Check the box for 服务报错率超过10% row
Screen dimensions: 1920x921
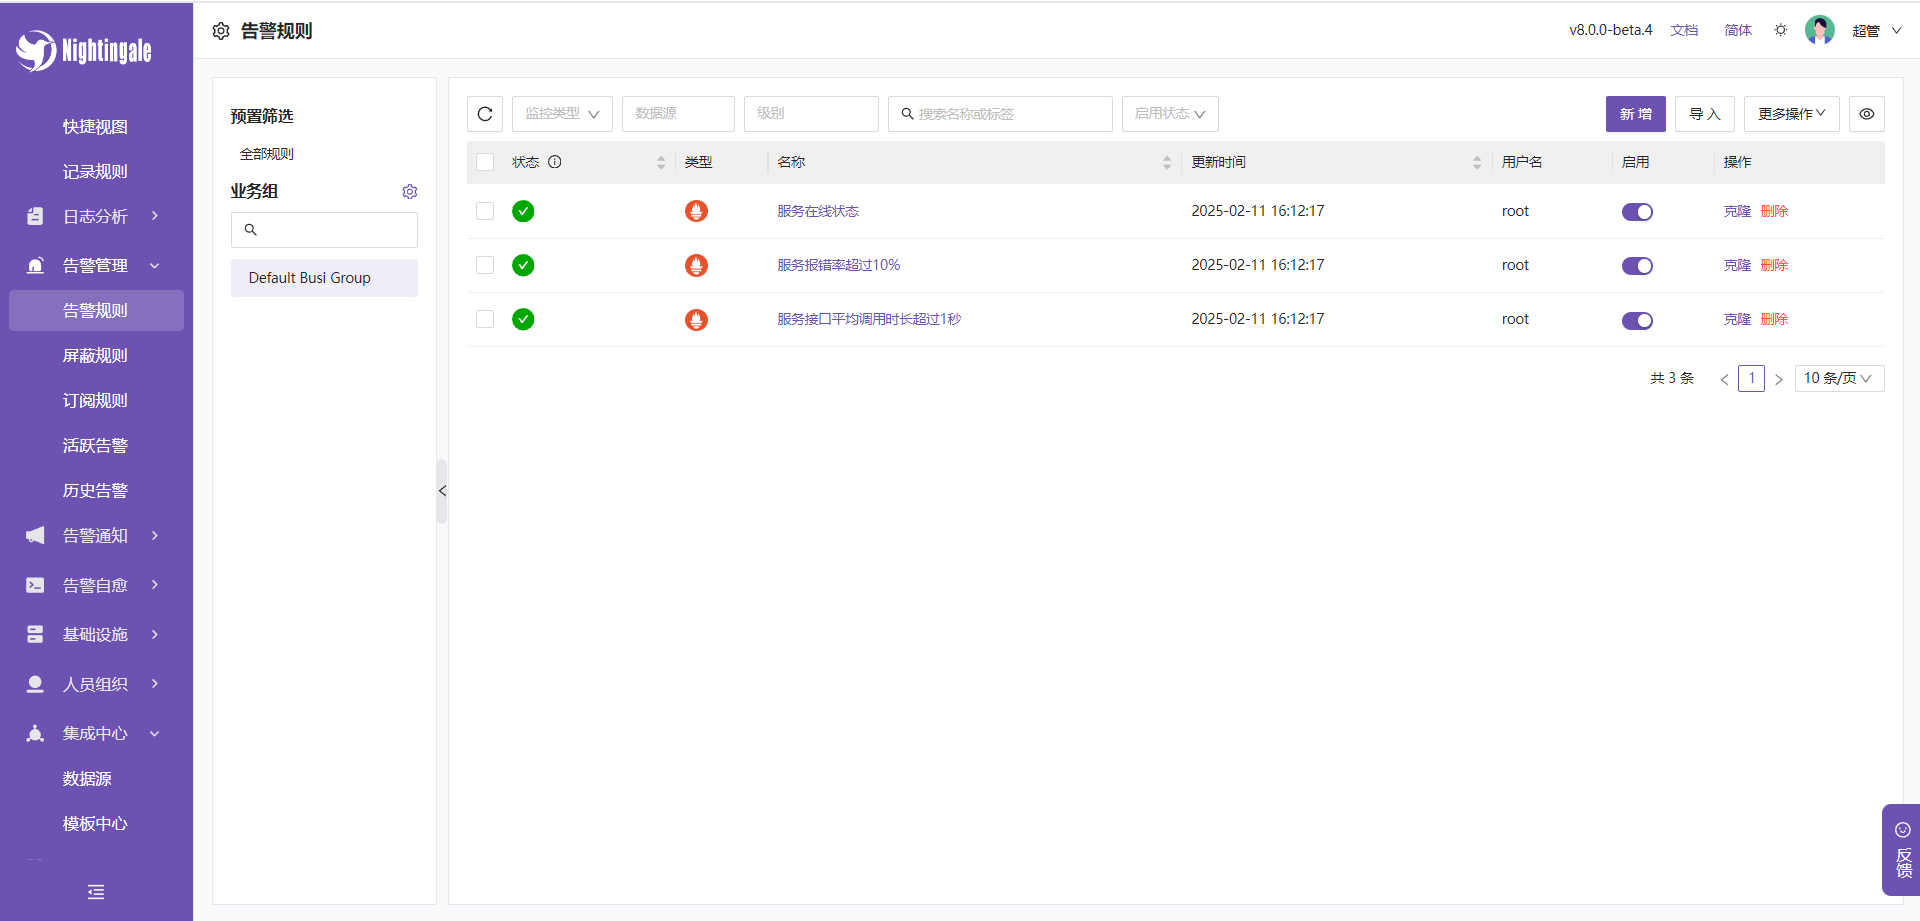coord(485,265)
